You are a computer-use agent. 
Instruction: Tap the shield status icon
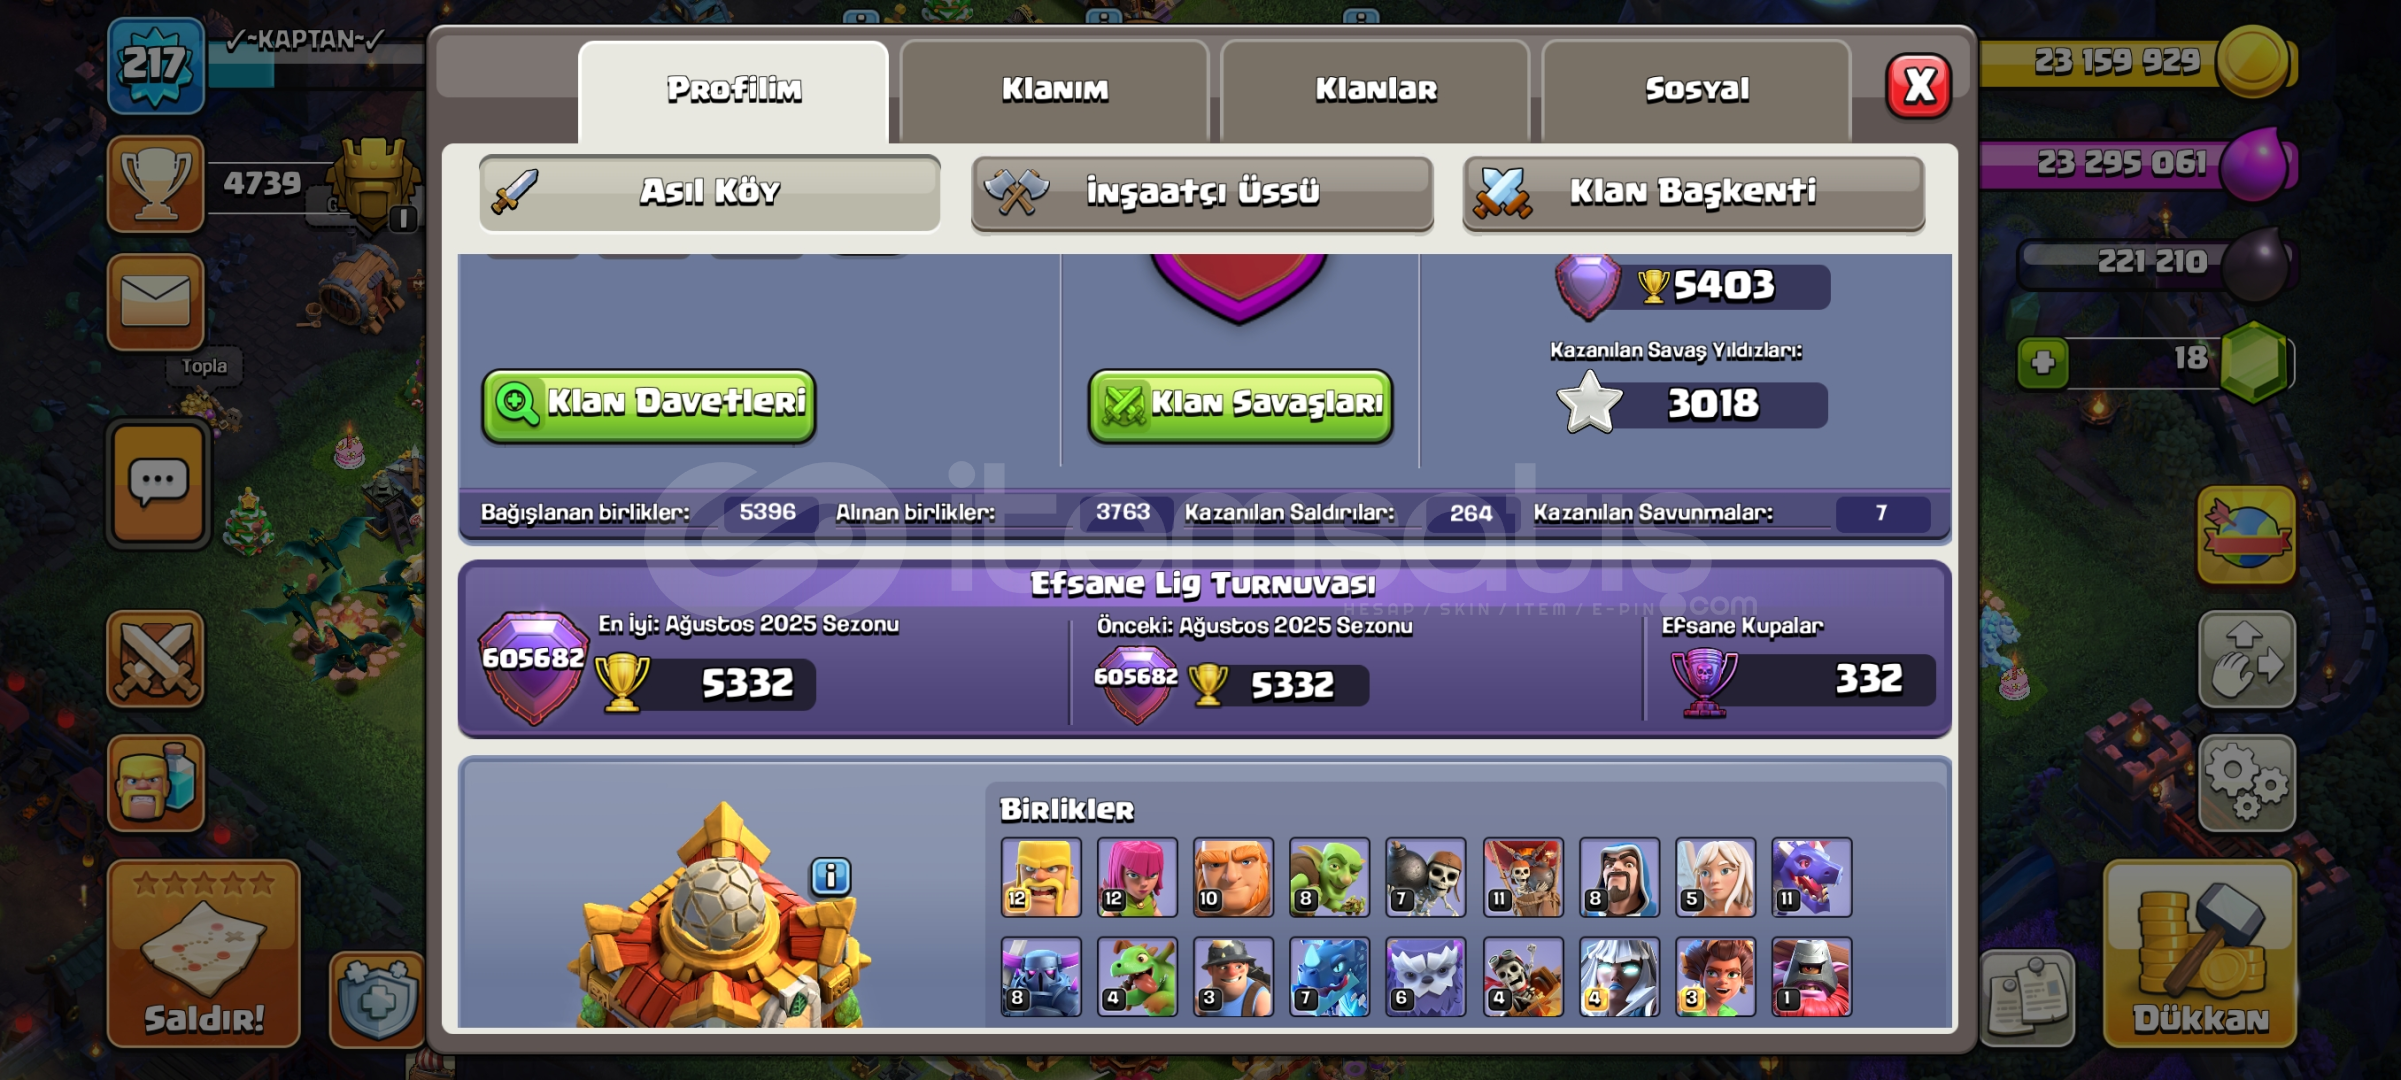(376, 999)
